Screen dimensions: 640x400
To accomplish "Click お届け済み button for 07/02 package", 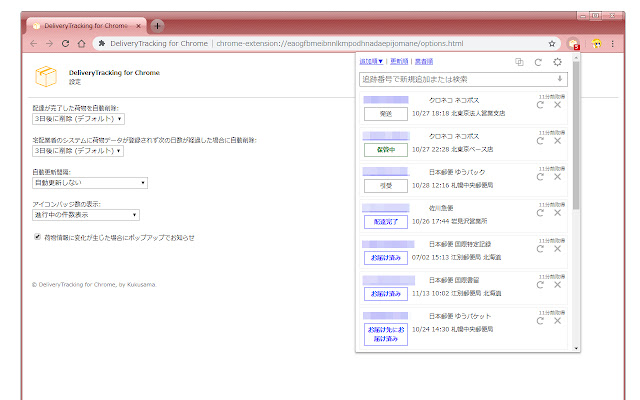I will [x=386, y=258].
